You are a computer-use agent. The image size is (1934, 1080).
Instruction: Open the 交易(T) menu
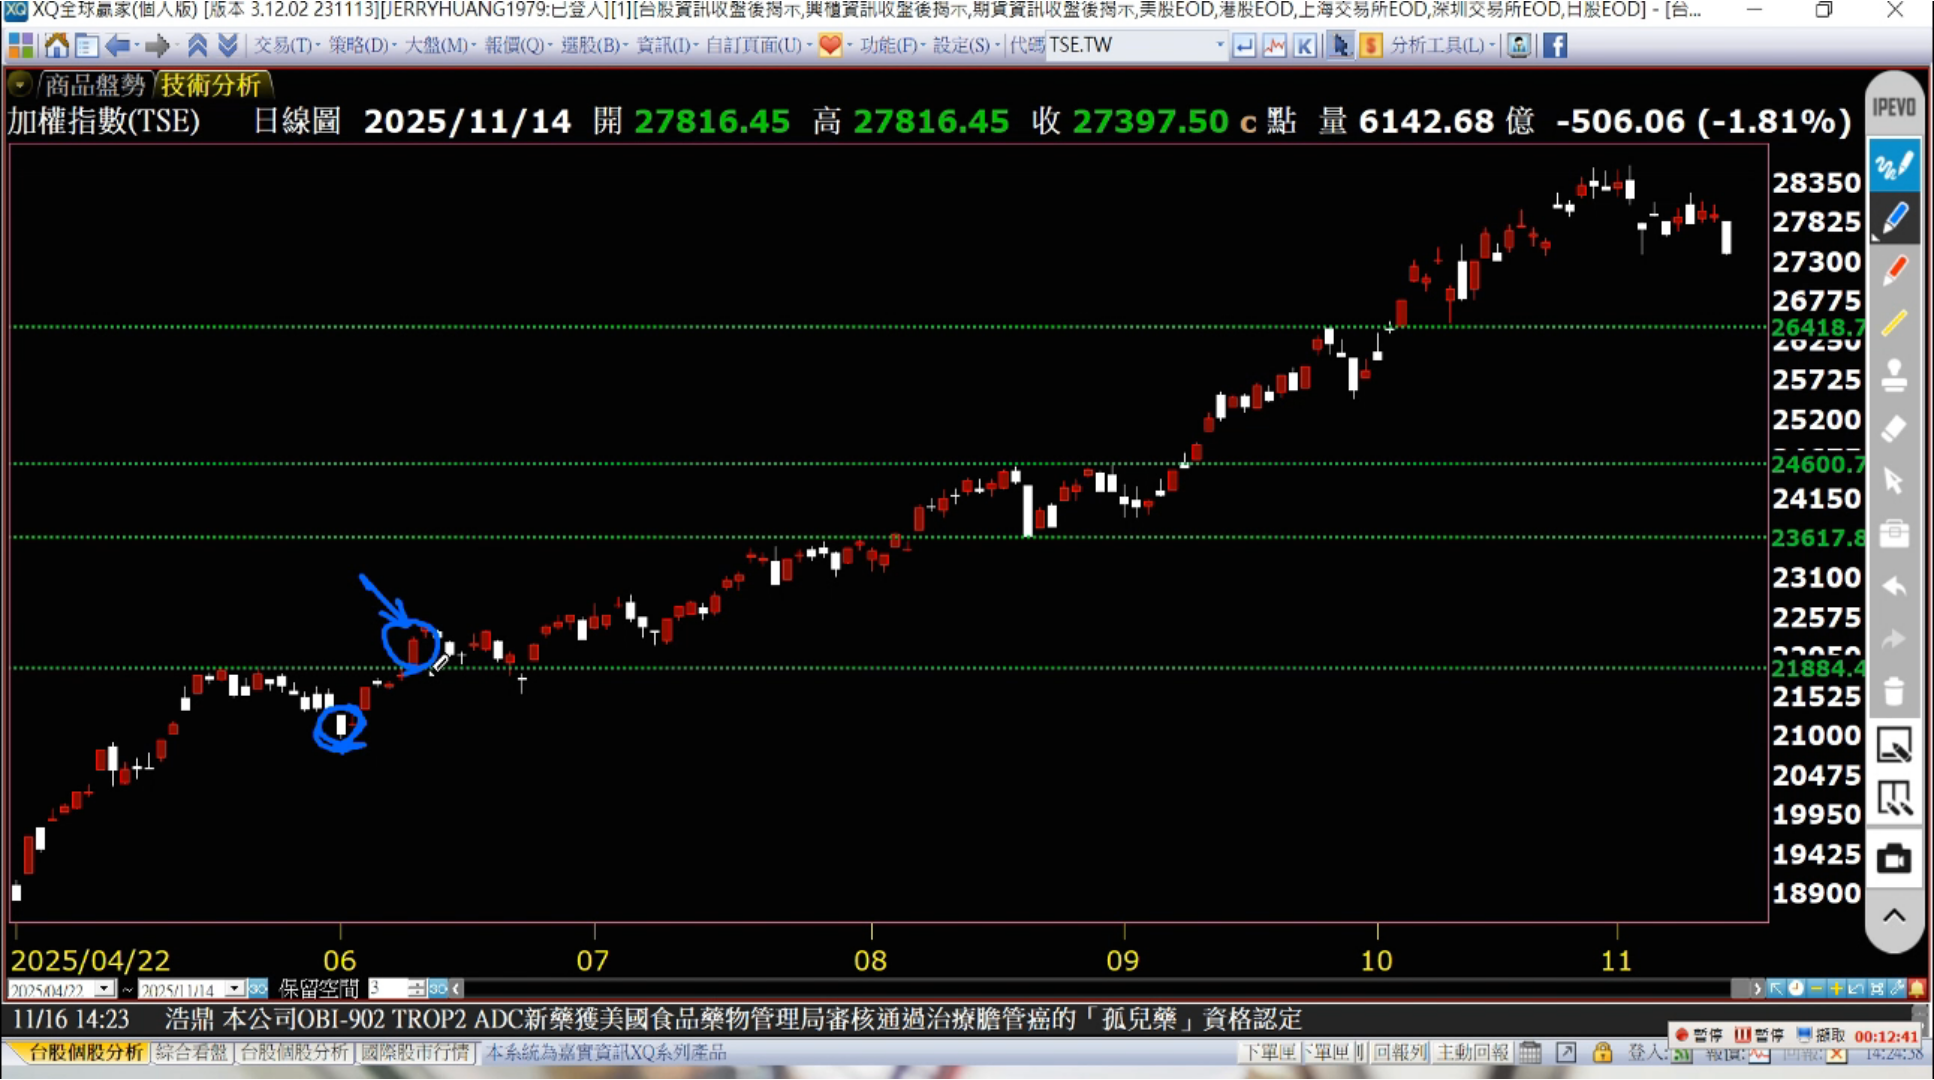coord(283,45)
